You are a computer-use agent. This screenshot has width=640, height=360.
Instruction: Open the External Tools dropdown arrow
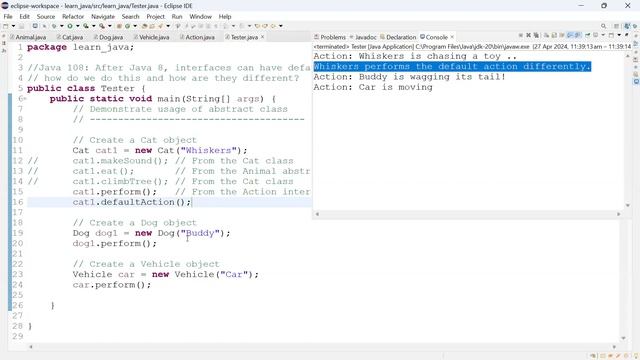pos(110,26)
